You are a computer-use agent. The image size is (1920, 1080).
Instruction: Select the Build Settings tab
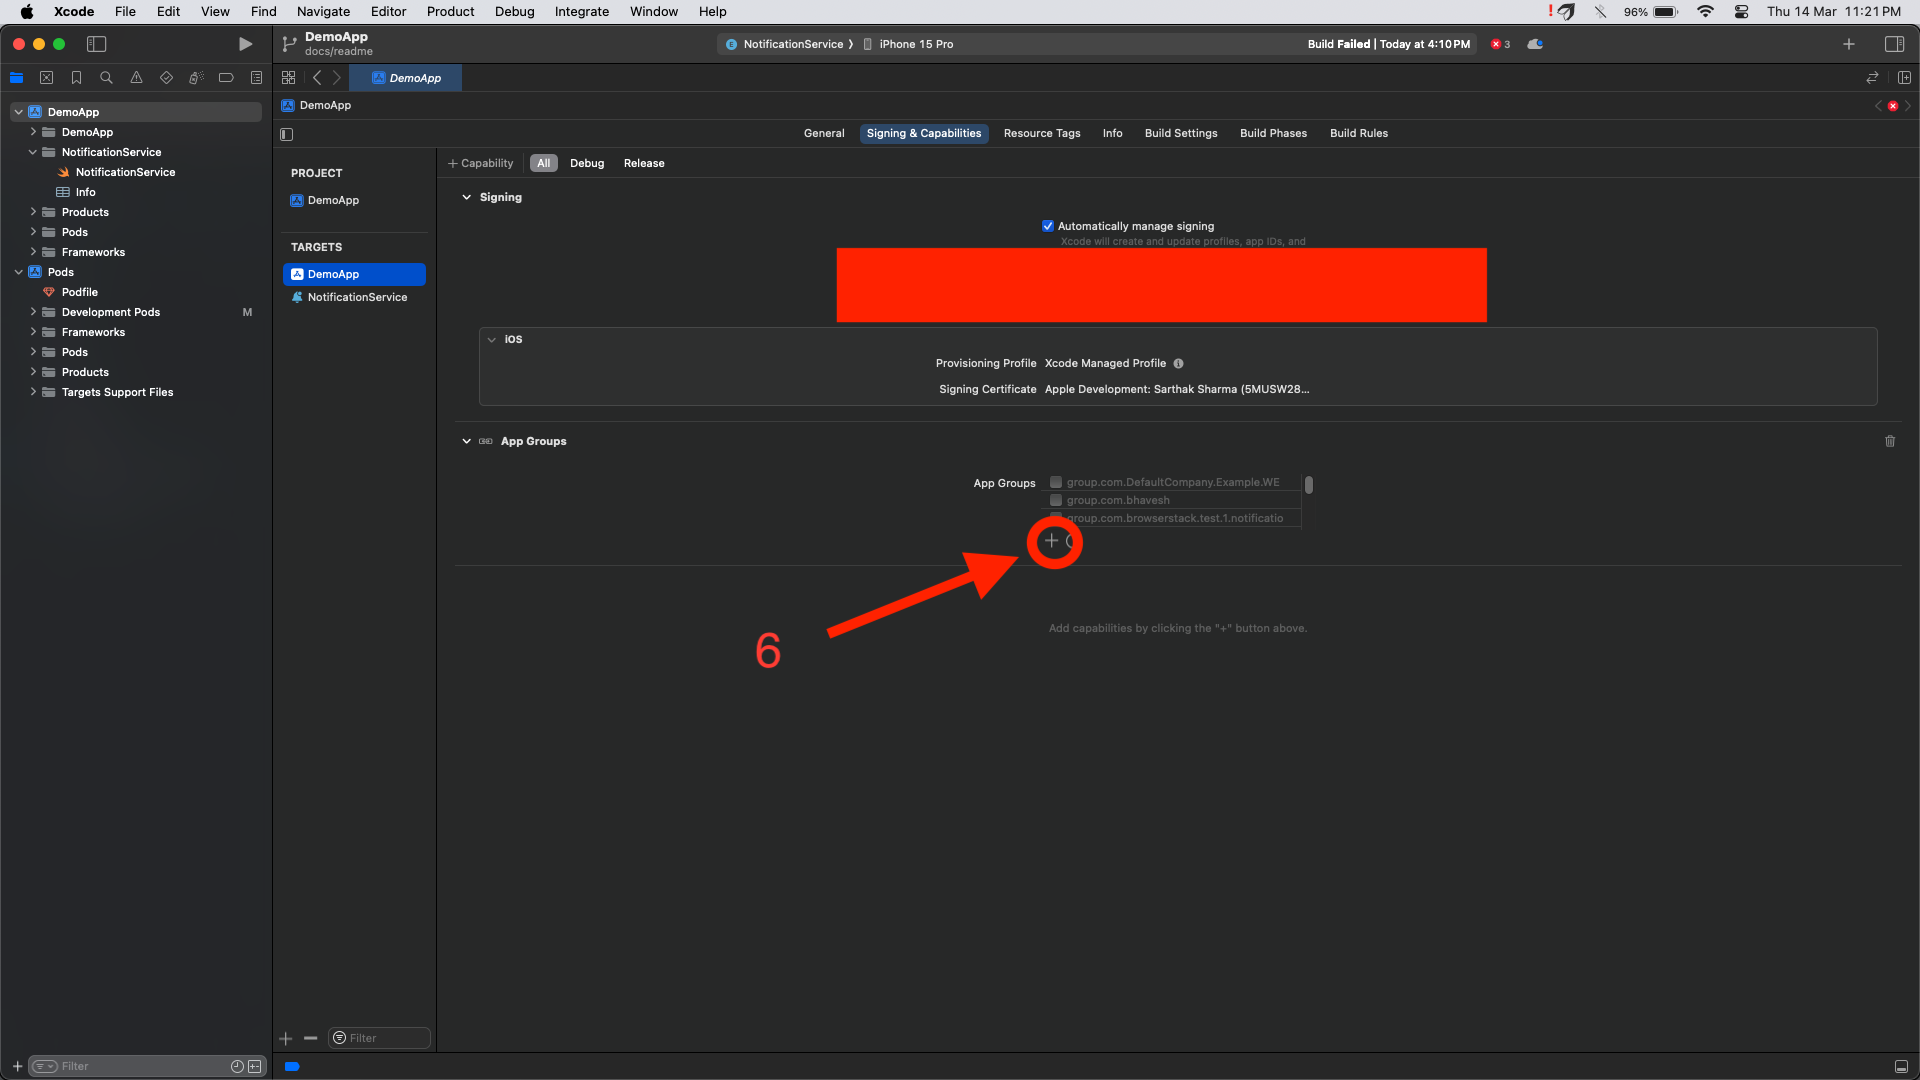coord(1180,133)
